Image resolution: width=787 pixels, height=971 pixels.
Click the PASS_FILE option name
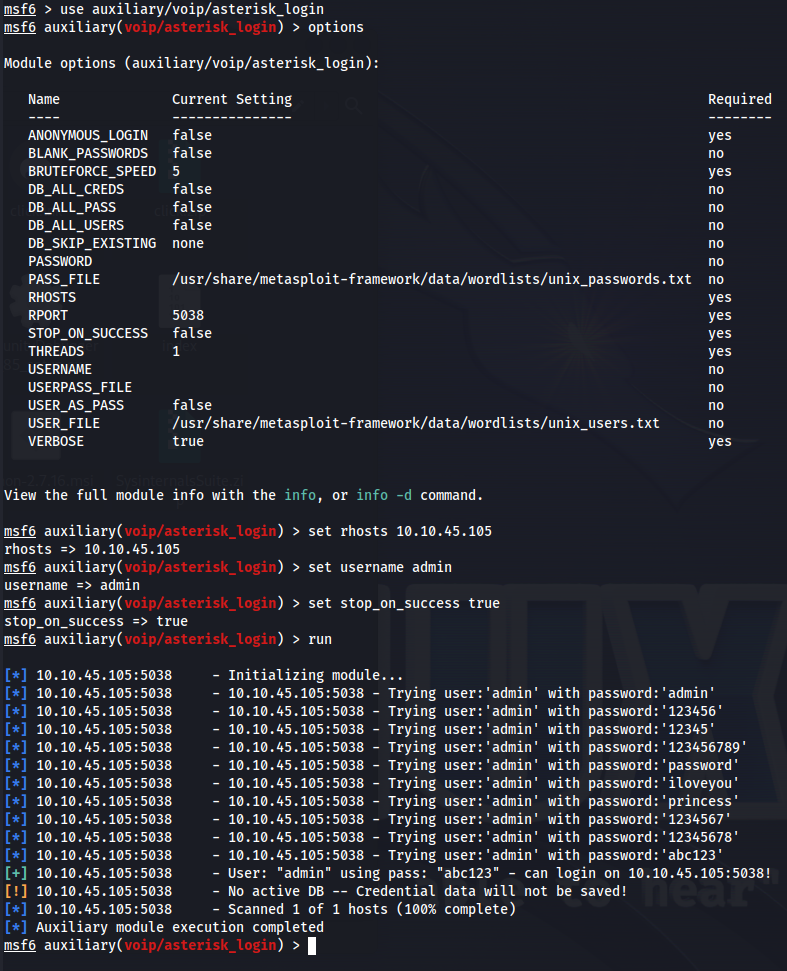pos(64,279)
